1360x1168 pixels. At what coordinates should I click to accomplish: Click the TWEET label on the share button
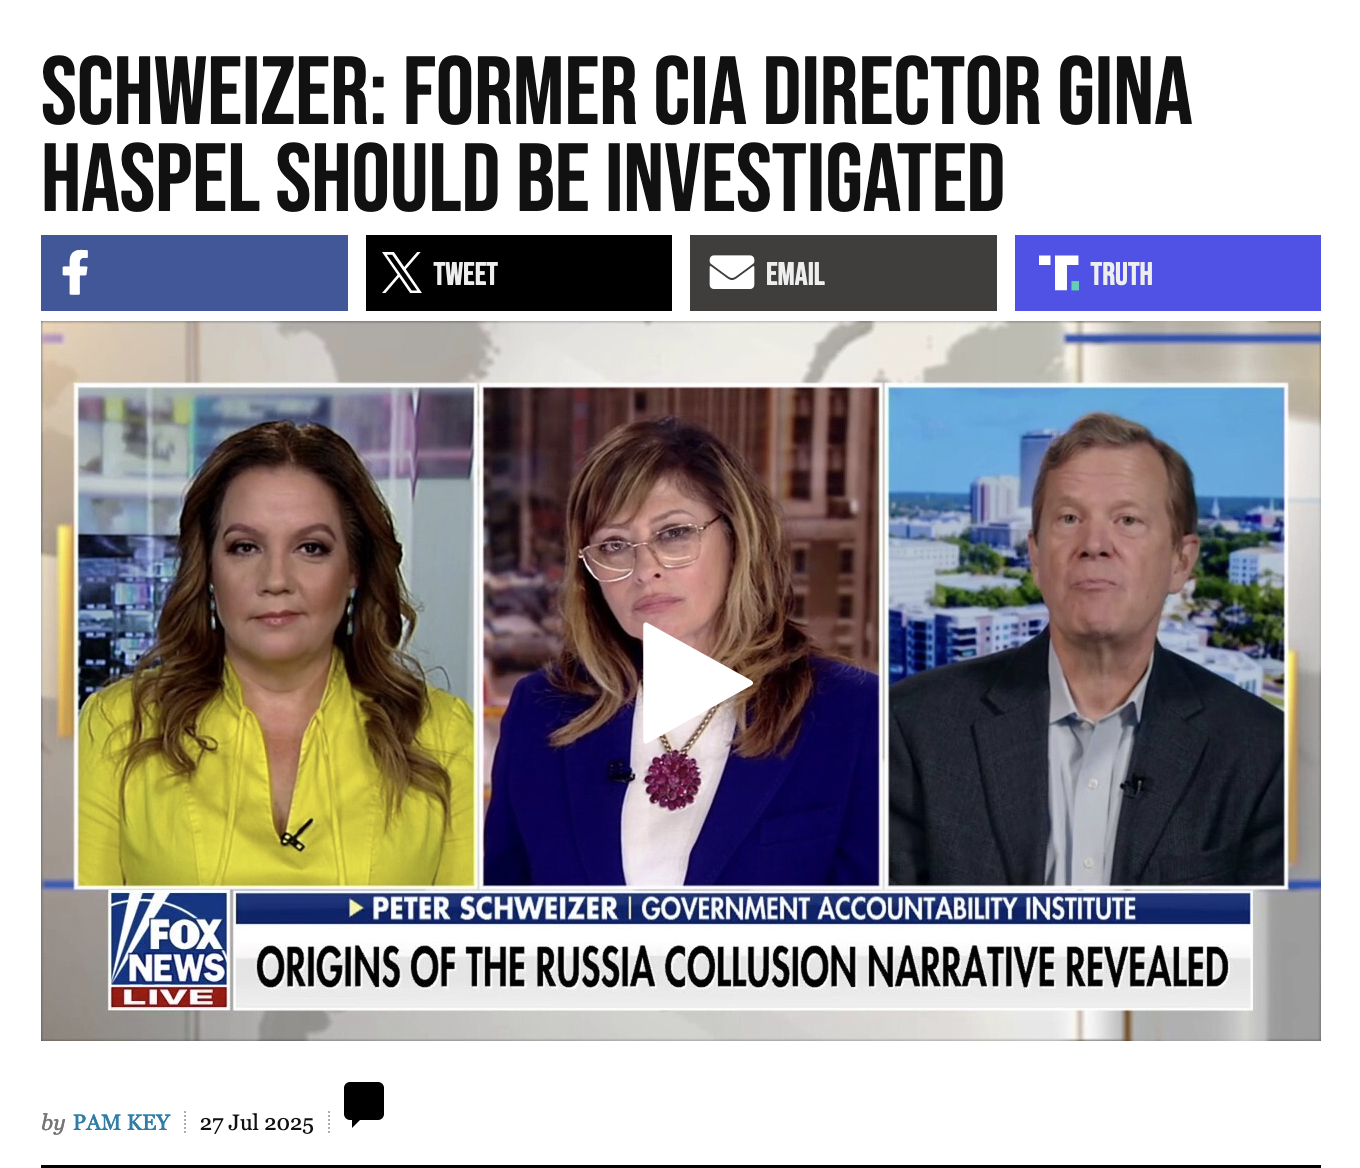click(465, 274)
